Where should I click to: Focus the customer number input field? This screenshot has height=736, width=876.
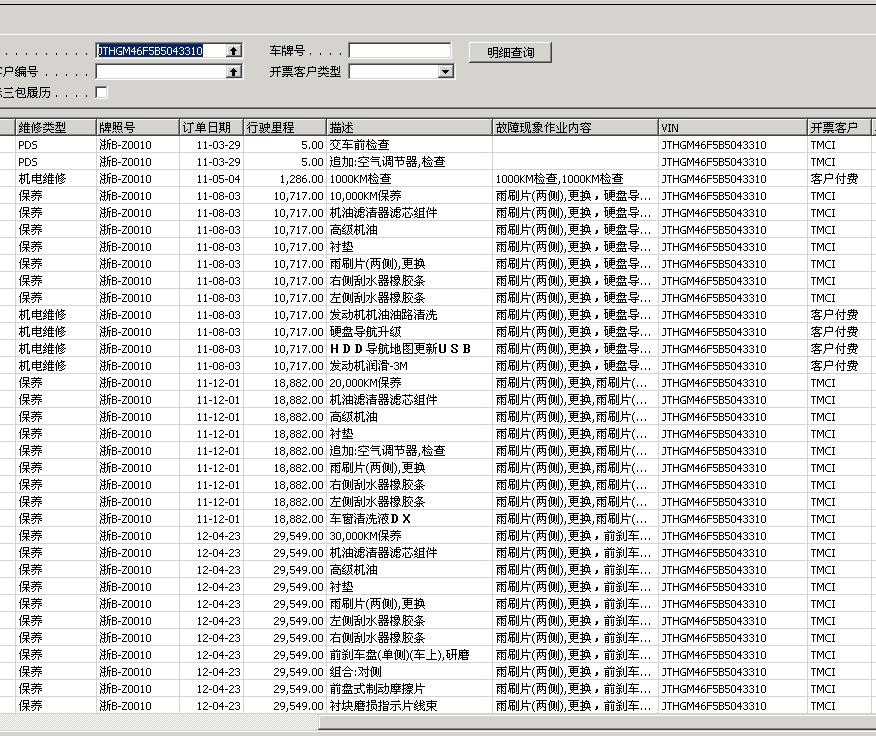click(x=161, y=72)
